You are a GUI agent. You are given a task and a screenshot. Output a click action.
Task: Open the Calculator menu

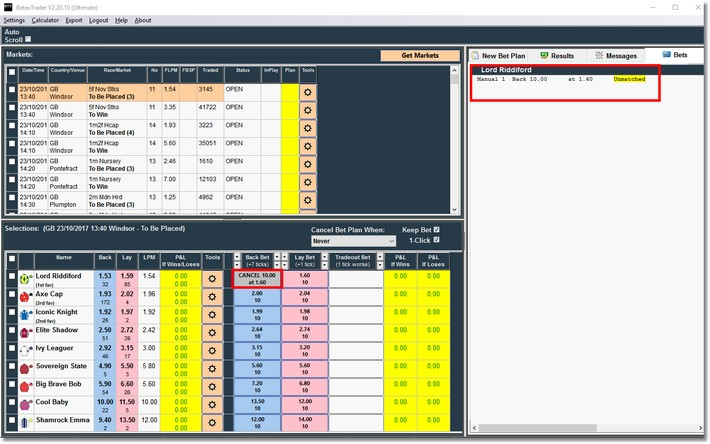click(45, 20)
